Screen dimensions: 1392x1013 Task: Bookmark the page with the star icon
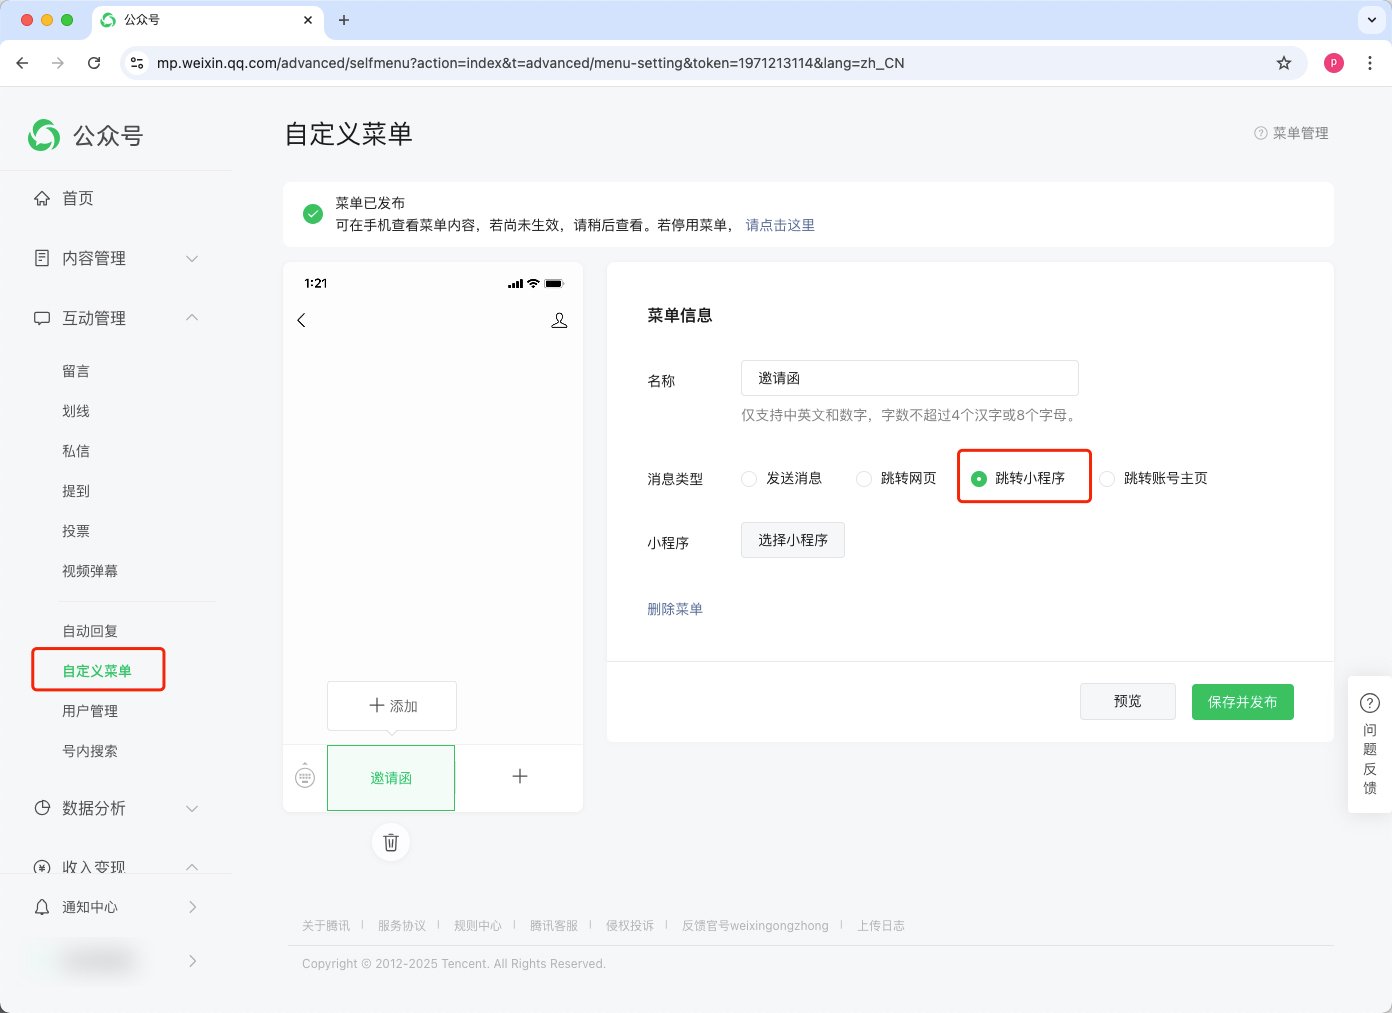tap(1284, 63)
